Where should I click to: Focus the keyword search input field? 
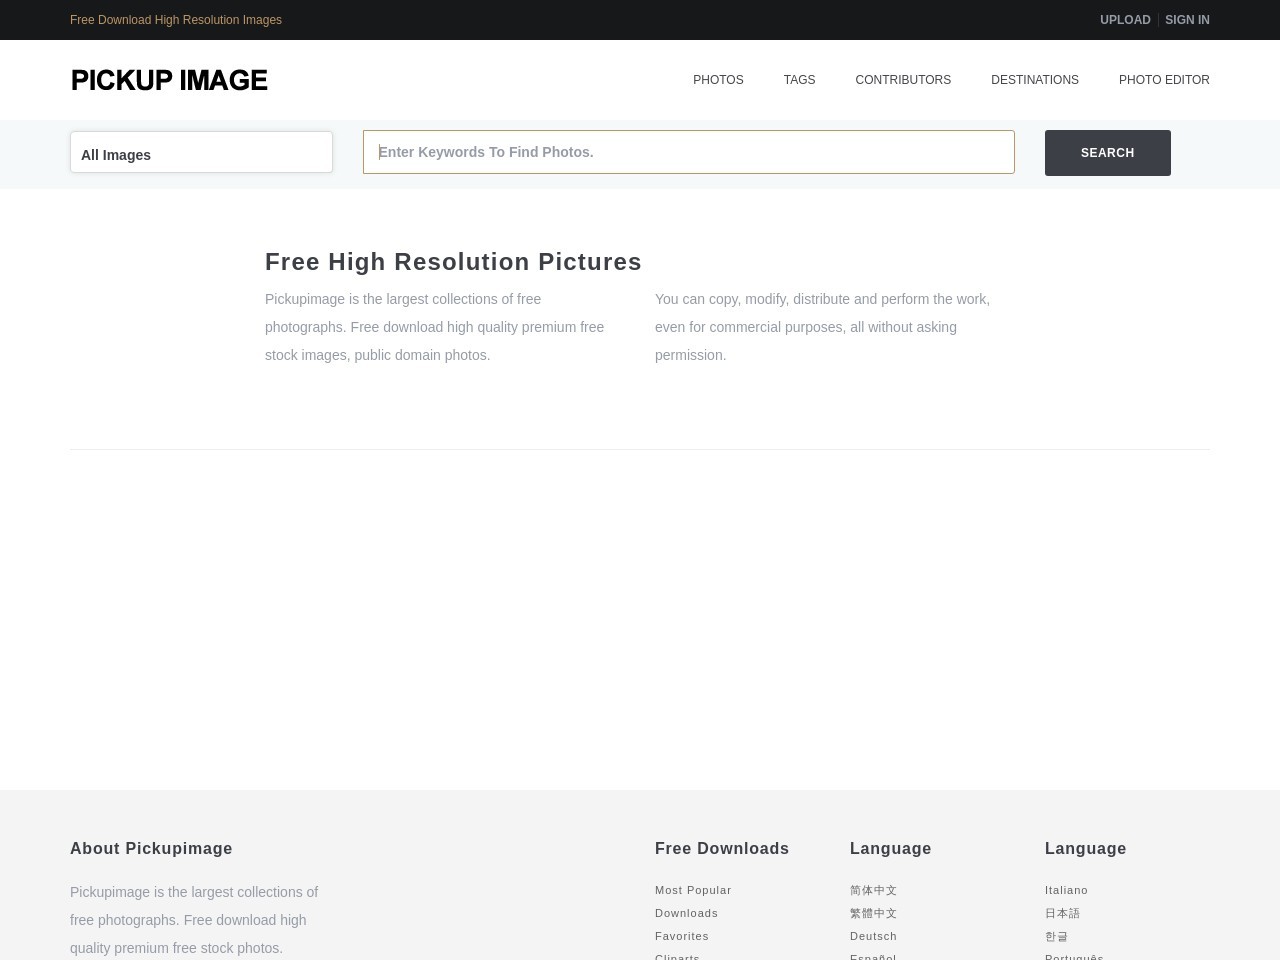click(x=688, y=152)
